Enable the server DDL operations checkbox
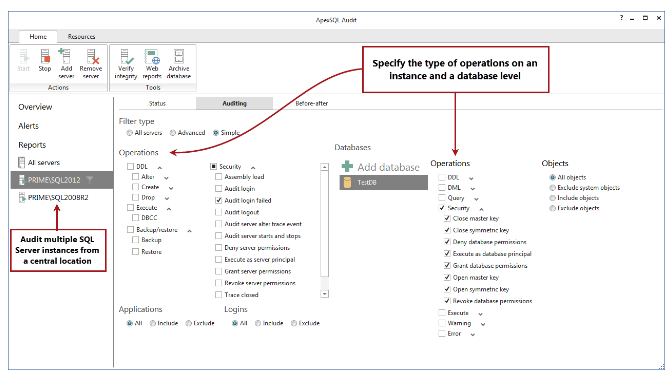The height and width of the screenshot is (376, 670). (x=131, y=167)
